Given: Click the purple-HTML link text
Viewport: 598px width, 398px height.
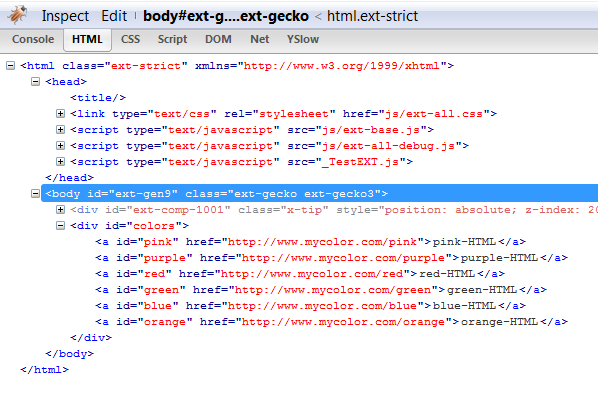Looking at the screenshot, I should pos(499,258).
